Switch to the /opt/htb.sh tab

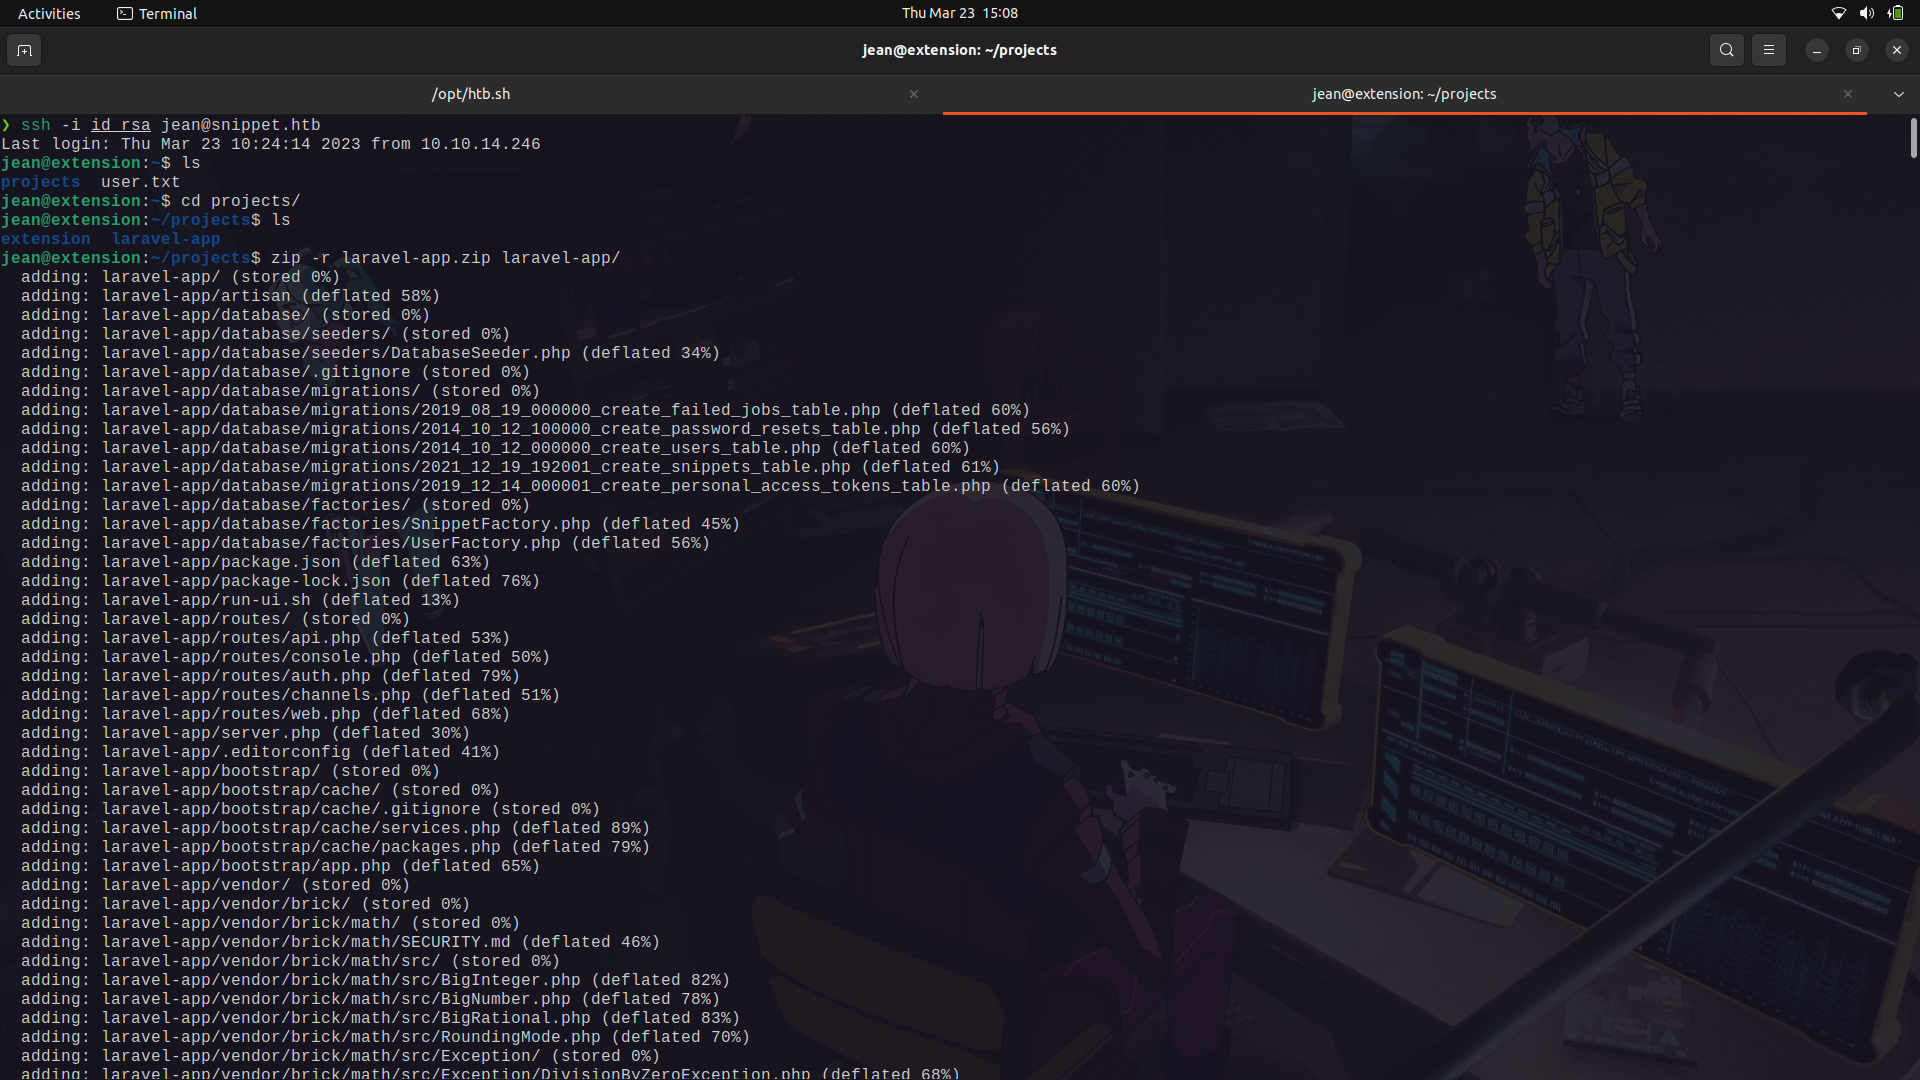(470, 93)
